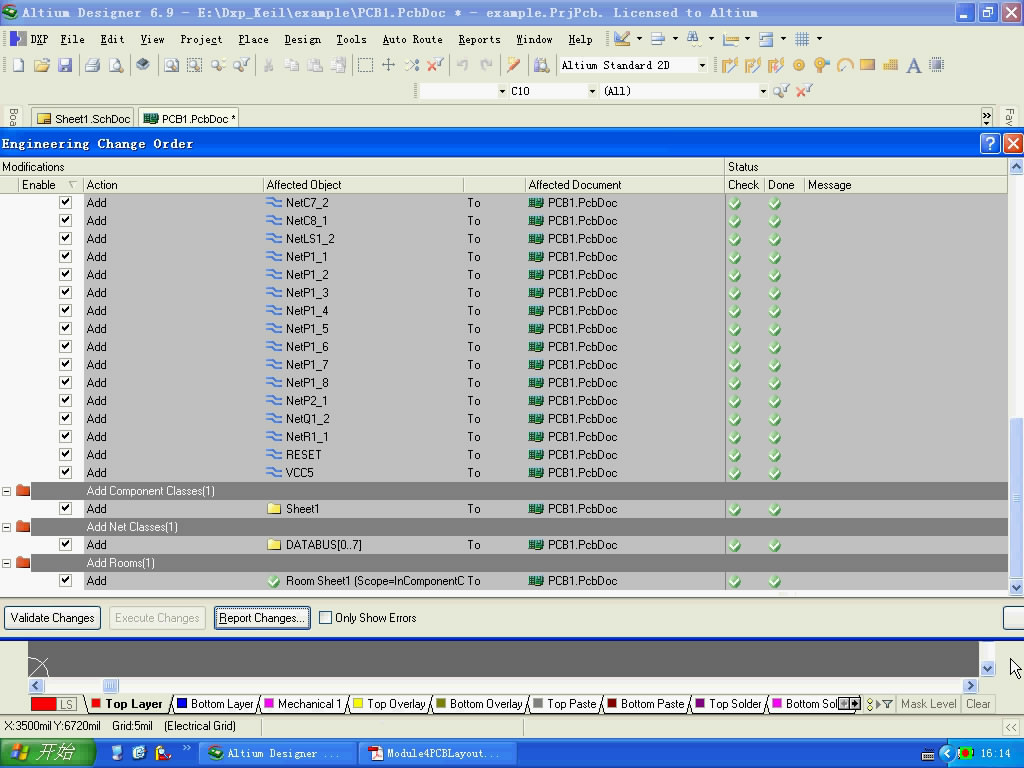The image size is (1024, 768).
Task: Open the Design menu
Action: [x=302, y=39]
